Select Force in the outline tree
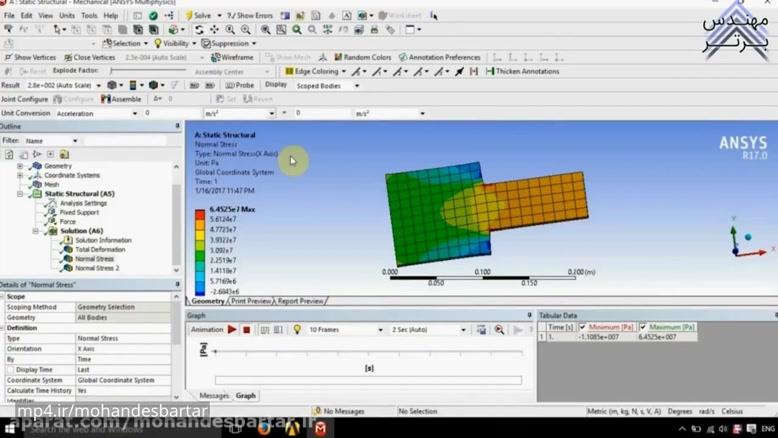The width and height of the screenshot is (778, 438). click(67, 222)
